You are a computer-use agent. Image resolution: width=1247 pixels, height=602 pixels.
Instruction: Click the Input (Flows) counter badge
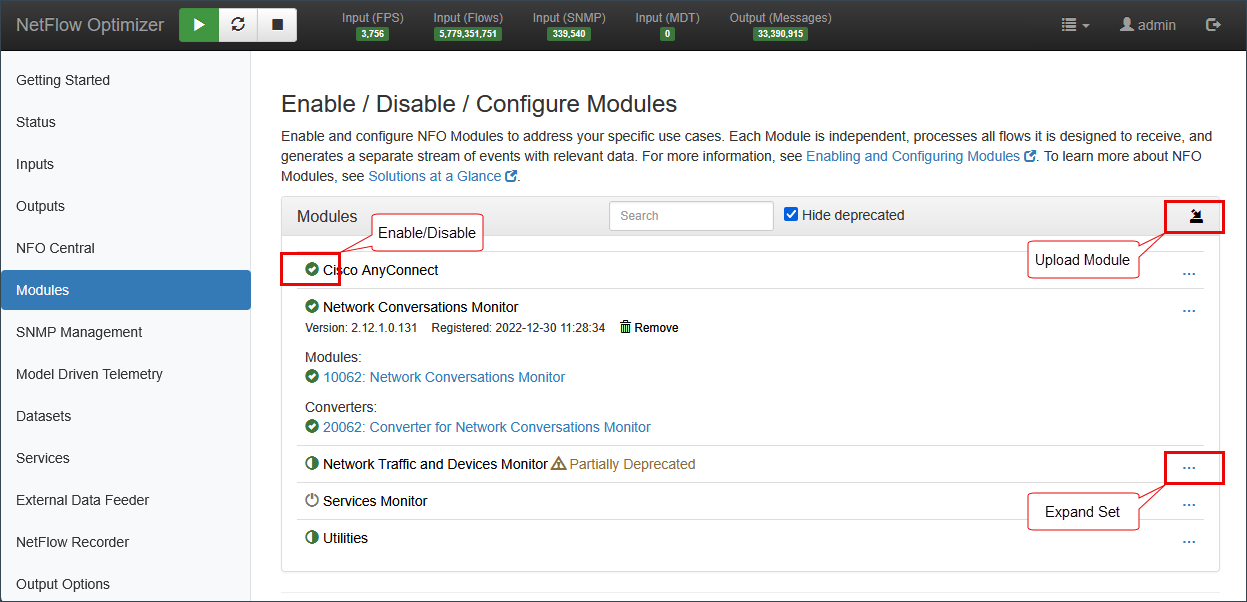468,34
